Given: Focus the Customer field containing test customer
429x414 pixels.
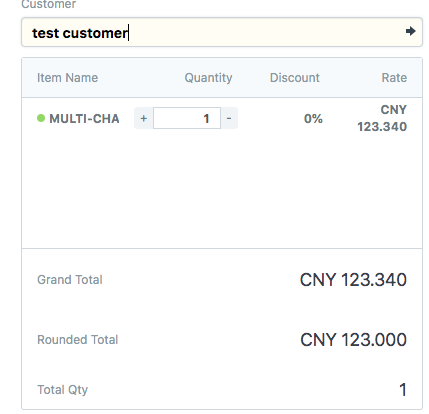Looking at the screenshot, I should coord(222,32).
